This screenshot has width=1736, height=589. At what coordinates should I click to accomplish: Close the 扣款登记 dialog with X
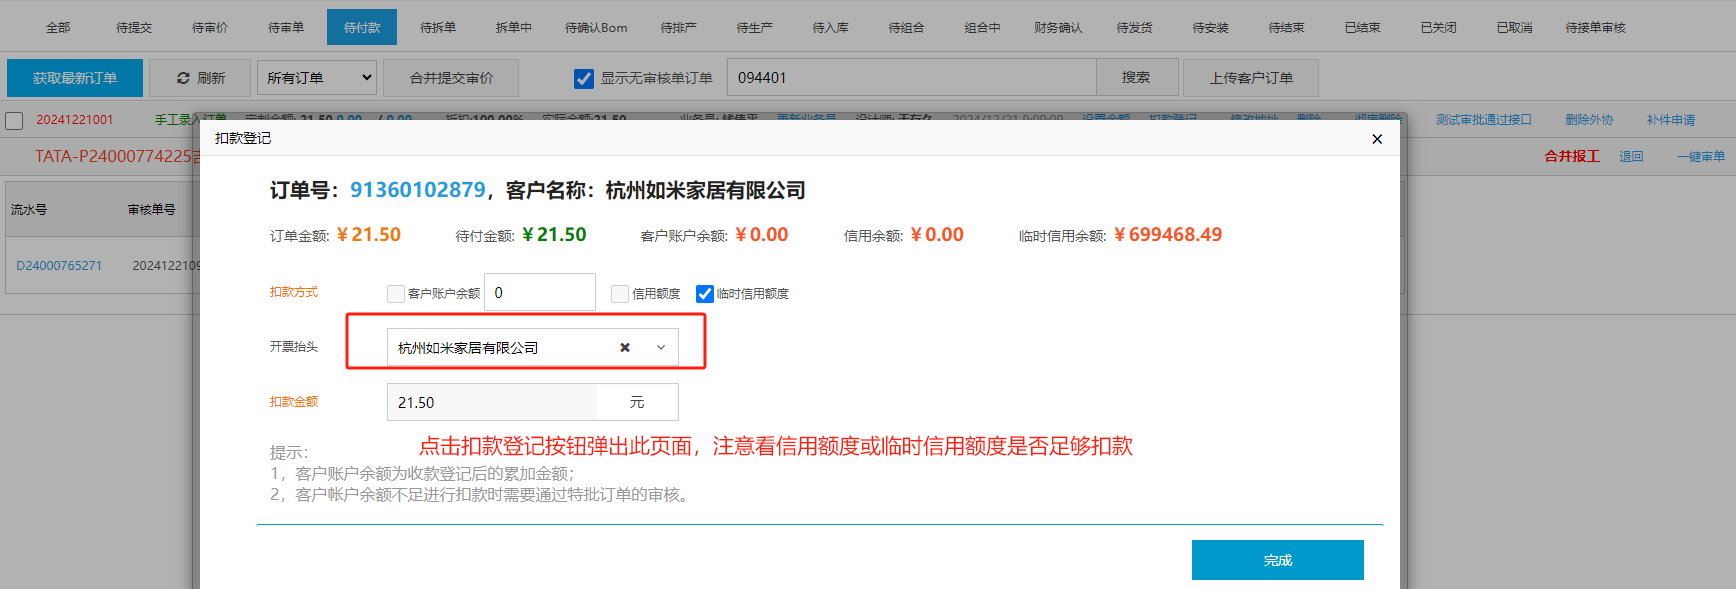tap(1377, 139)
